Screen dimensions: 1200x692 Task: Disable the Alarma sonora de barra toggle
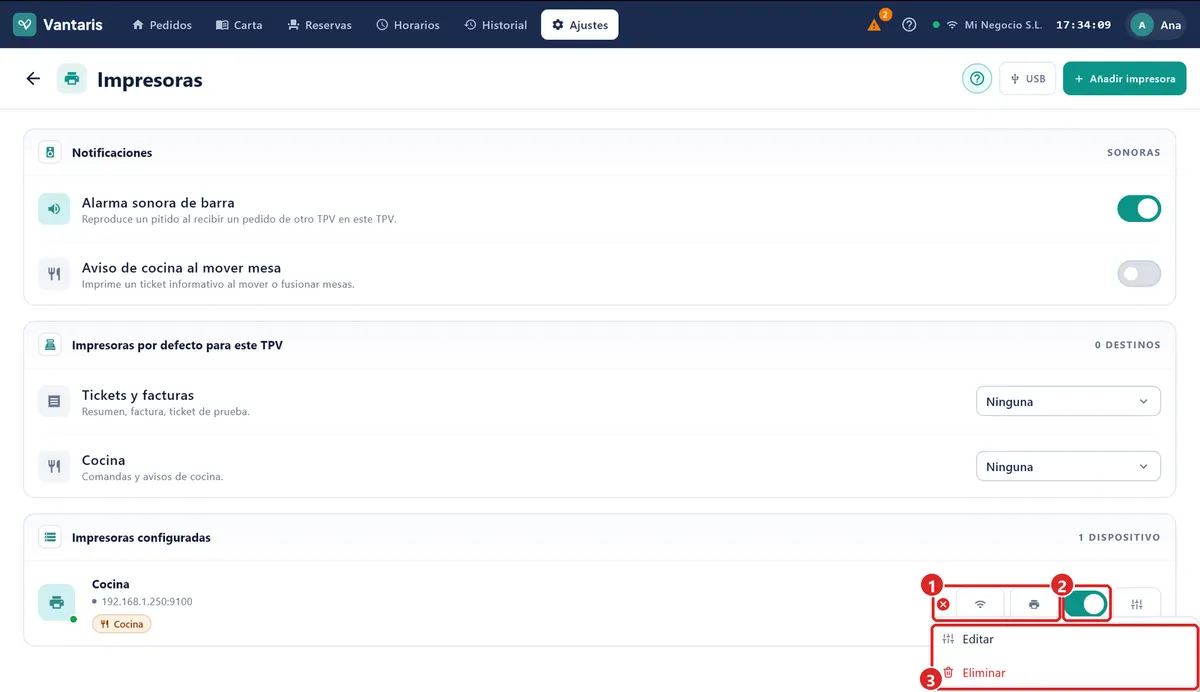[x=1139, y=209]
